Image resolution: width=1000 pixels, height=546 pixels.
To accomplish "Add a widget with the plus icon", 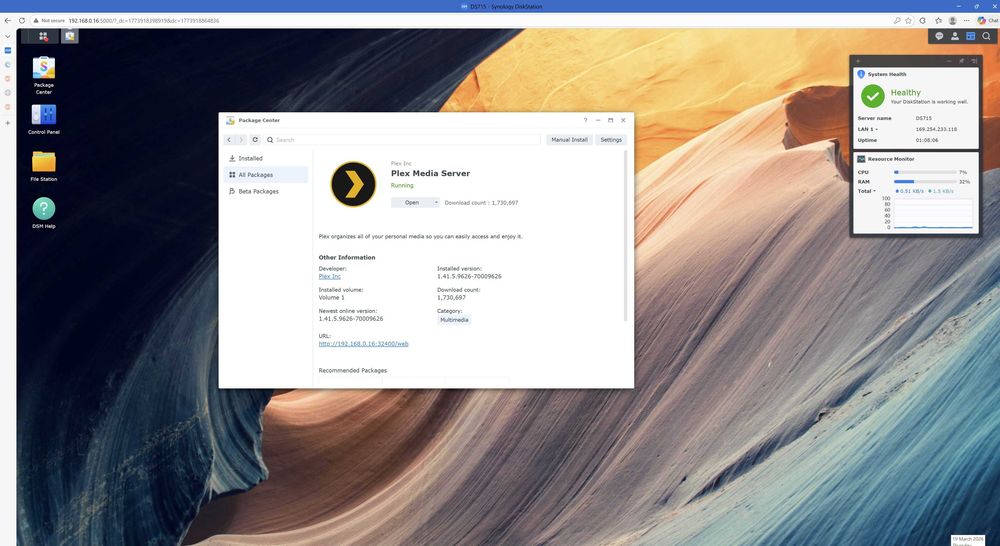I will coord(858,61).
